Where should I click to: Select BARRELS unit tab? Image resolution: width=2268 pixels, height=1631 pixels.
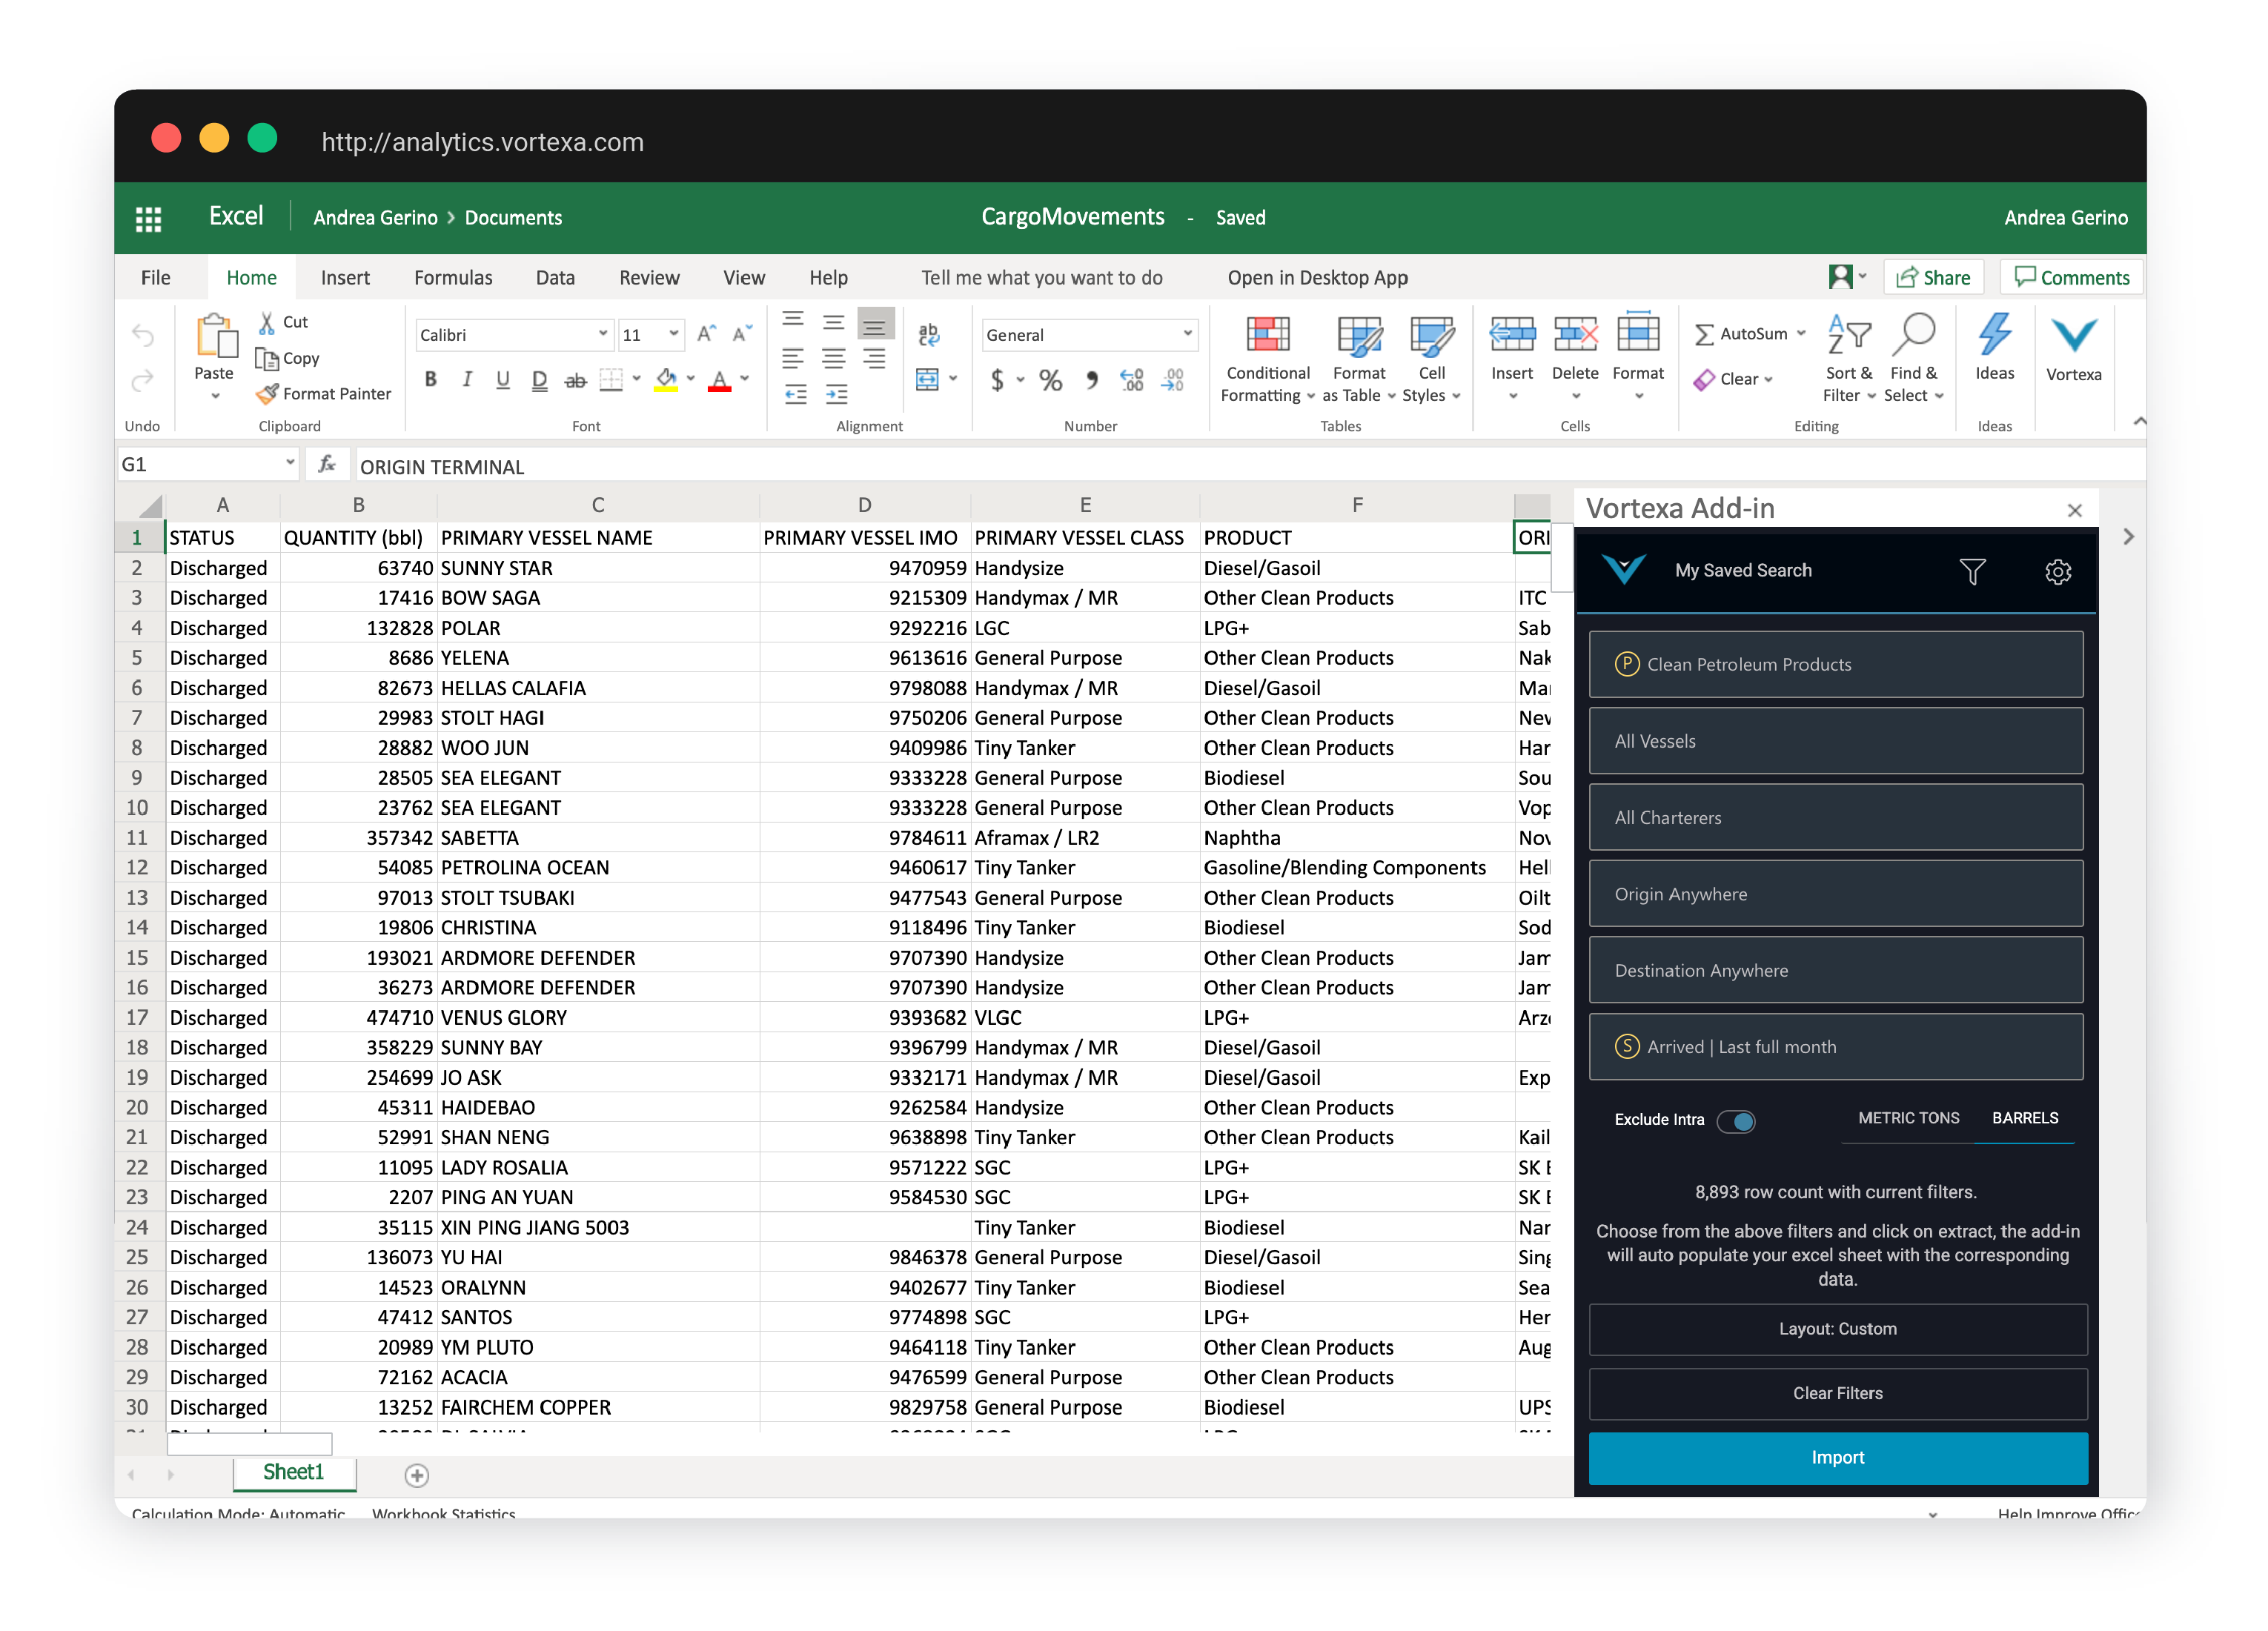2024,1118
